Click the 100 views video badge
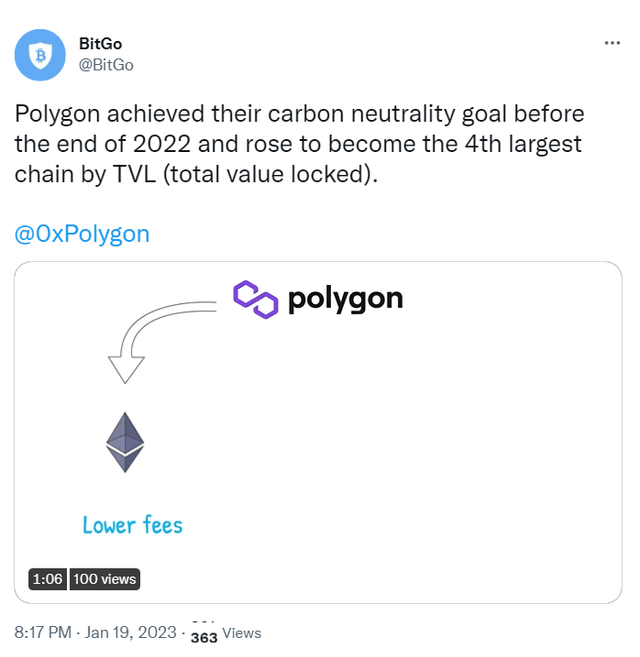This screenshot has height=657, width=640. tap(105, 578)
